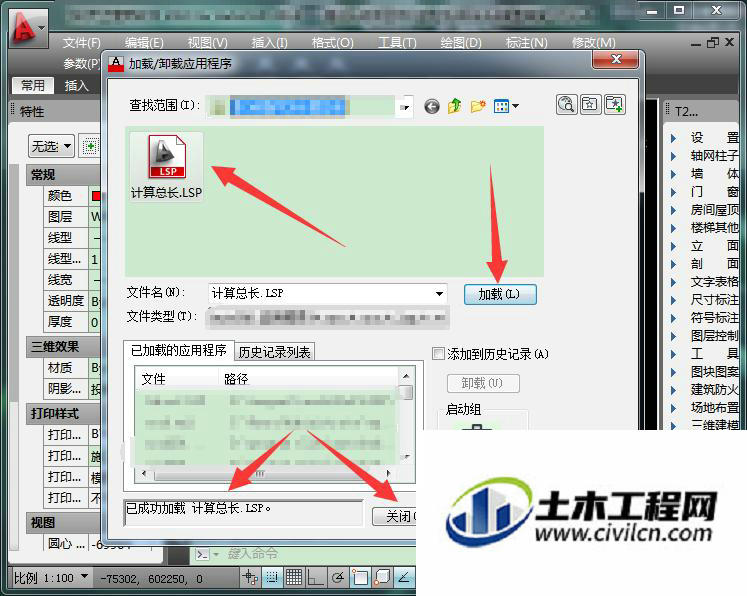Open the 修改(M) menu

(594, 43)
